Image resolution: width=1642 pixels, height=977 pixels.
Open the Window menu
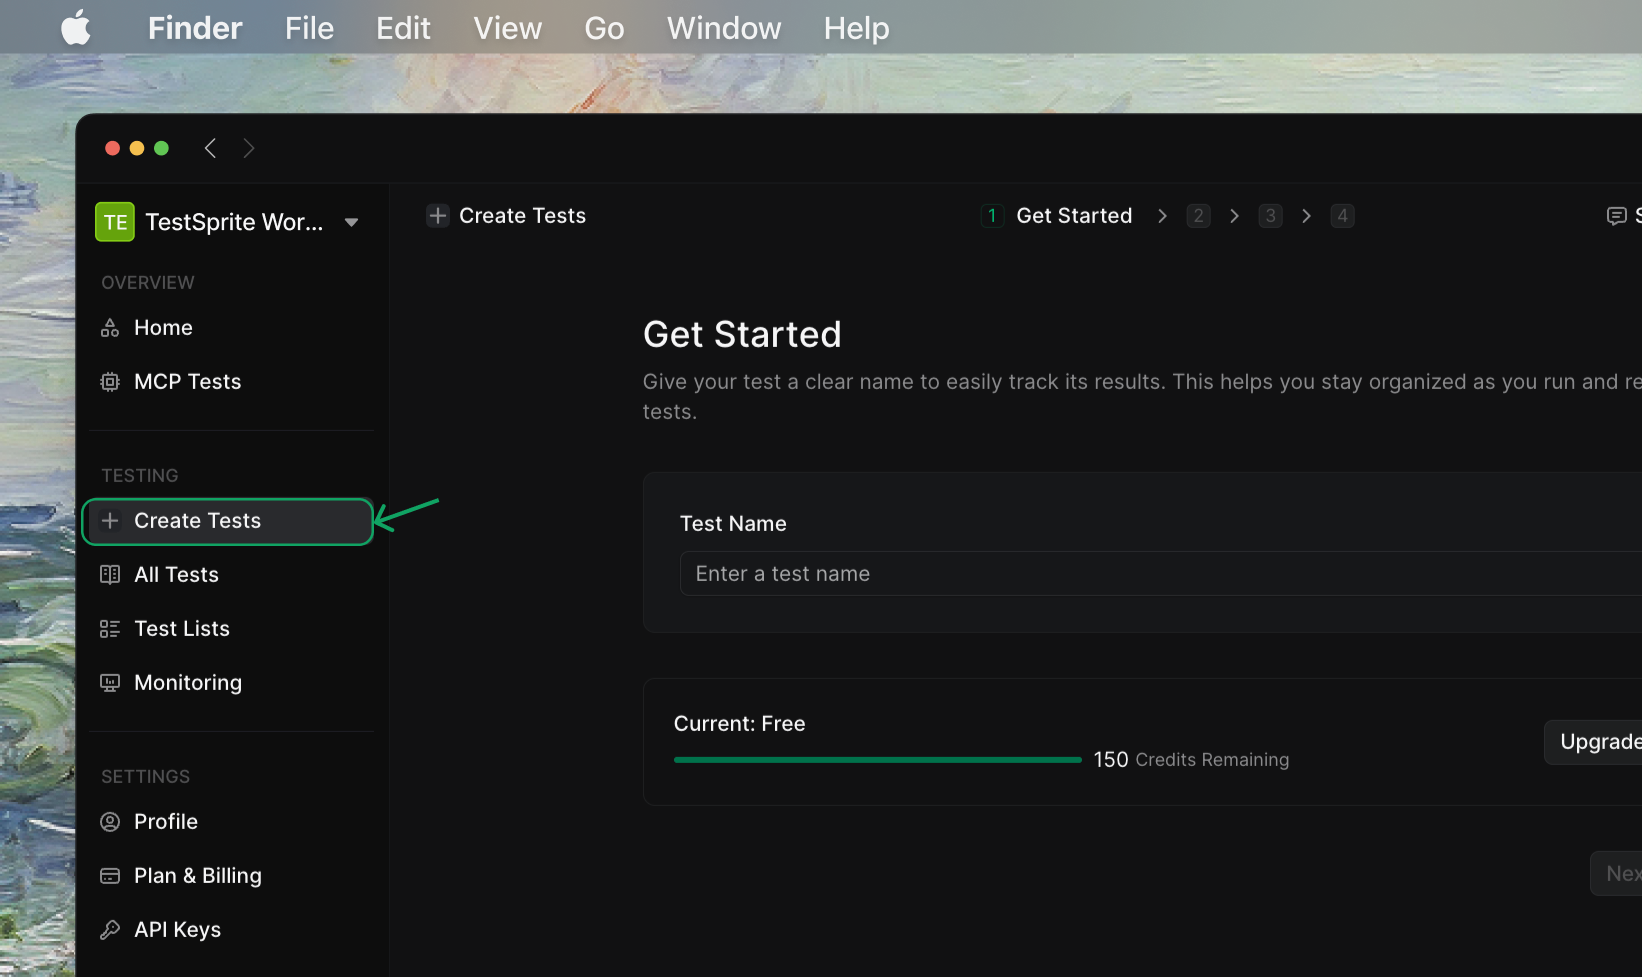coord(724,28)
